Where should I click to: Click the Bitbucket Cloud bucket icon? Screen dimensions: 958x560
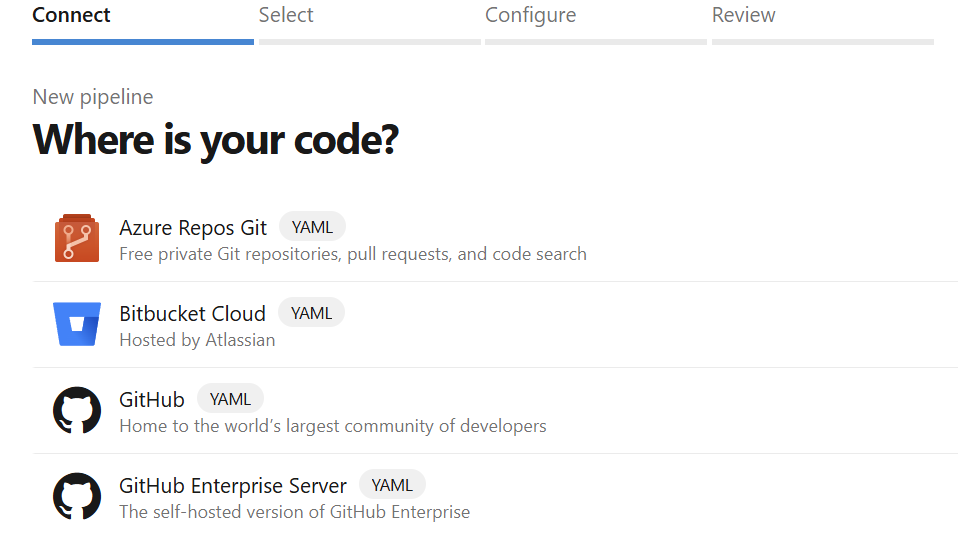coord(77,324)
